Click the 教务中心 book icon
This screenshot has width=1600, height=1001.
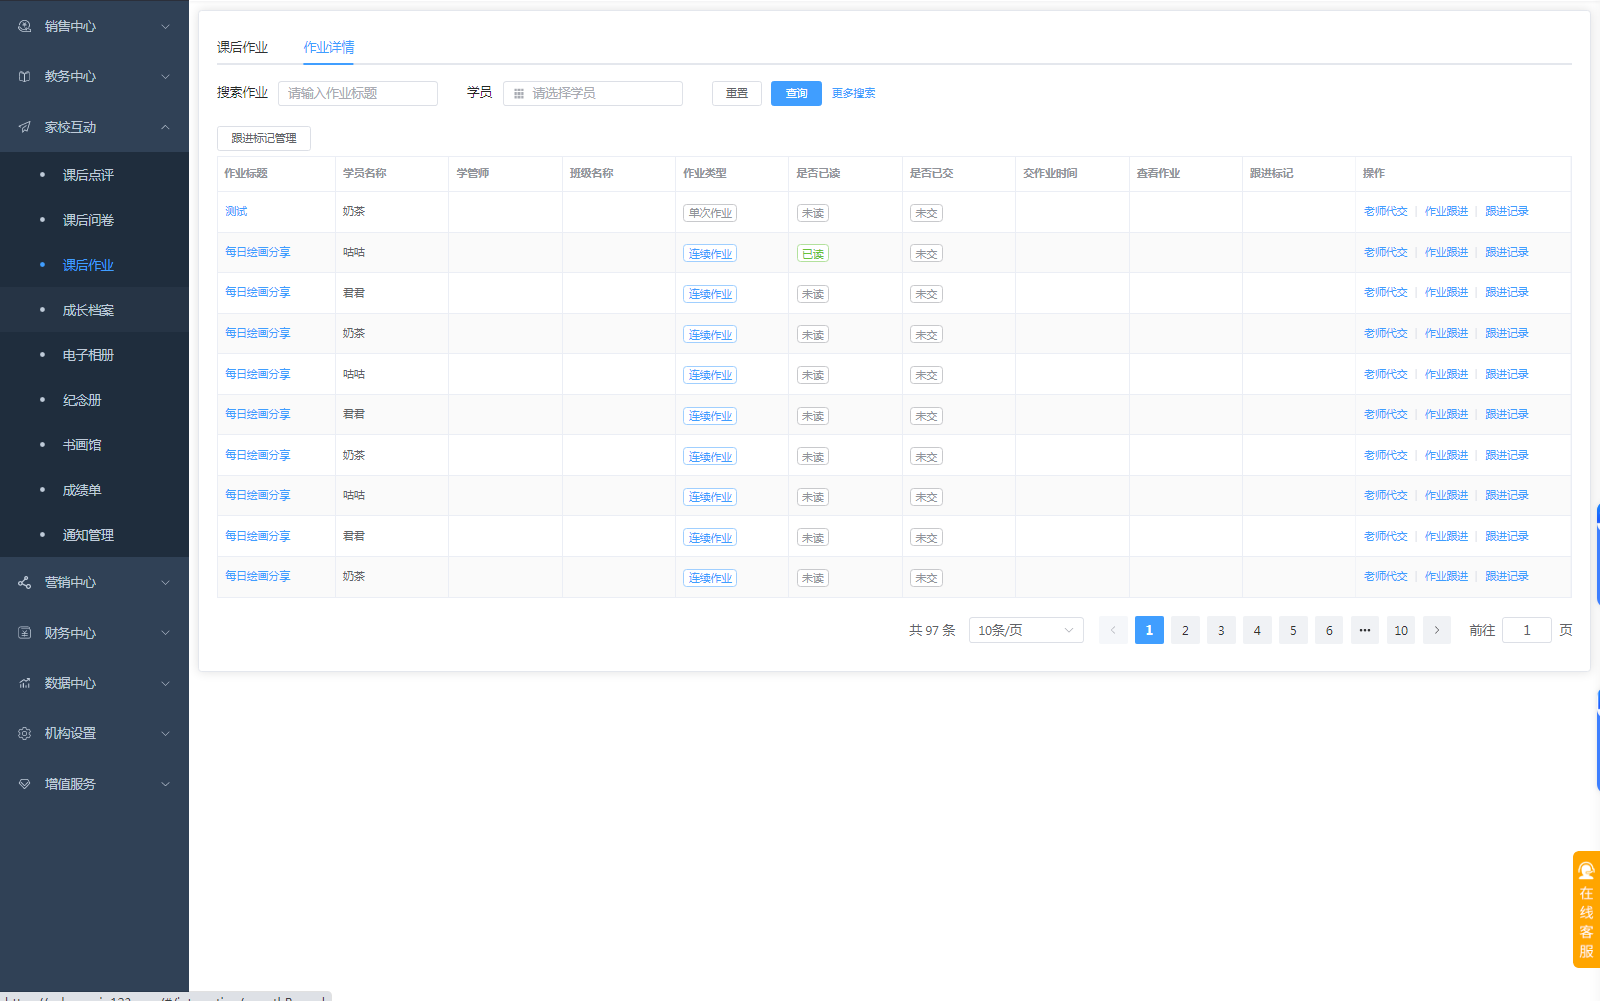[24, 76]
